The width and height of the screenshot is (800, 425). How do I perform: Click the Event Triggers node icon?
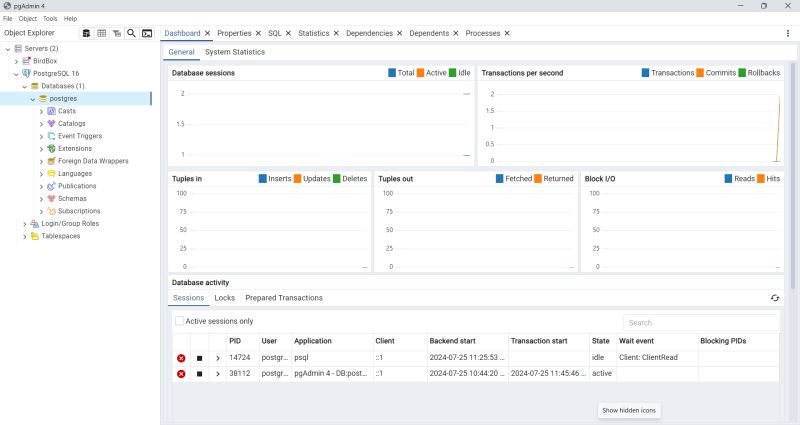52,136
